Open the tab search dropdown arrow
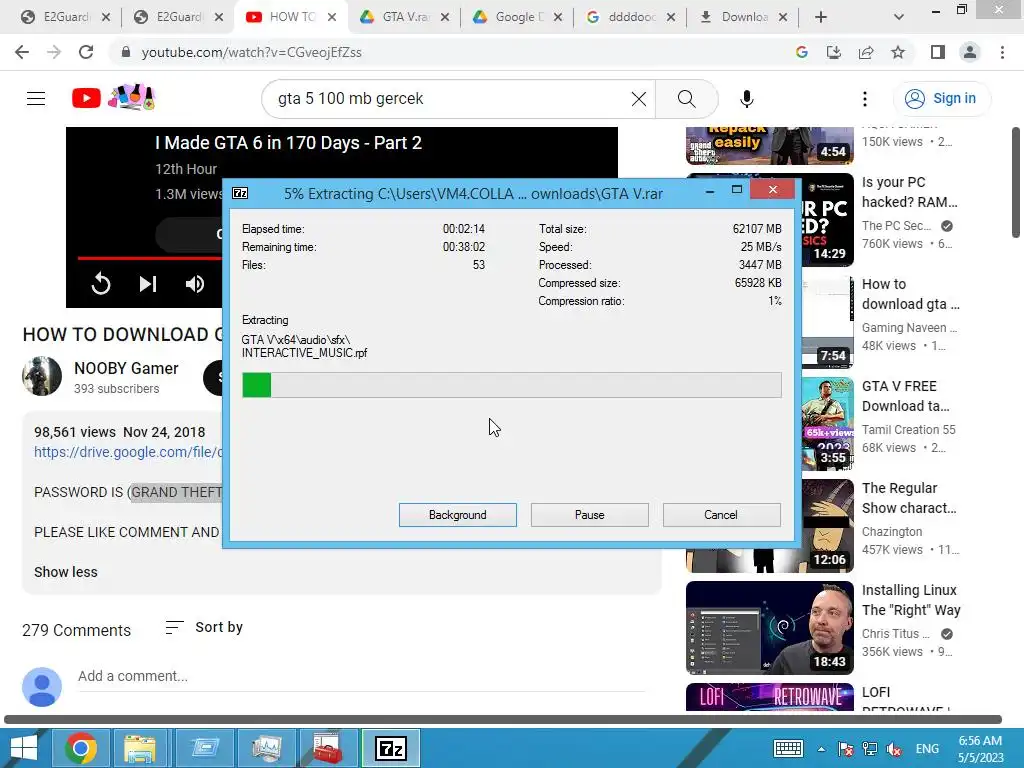Viewport: 1024px width, 768px height. 899,17
